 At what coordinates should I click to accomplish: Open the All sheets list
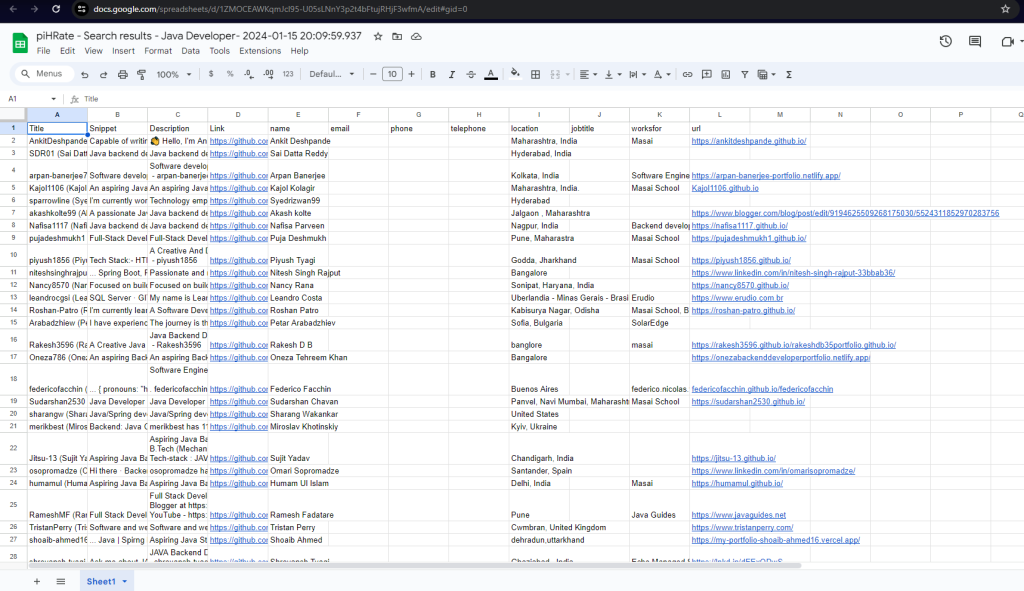[61, 581]
